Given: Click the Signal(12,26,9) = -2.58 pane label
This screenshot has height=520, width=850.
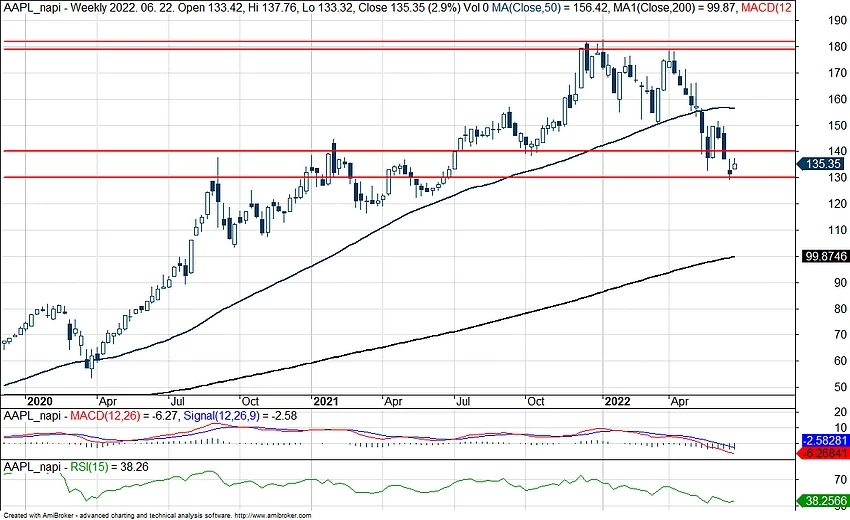Looking at the screenshot, I should click(x=240, y=416).
